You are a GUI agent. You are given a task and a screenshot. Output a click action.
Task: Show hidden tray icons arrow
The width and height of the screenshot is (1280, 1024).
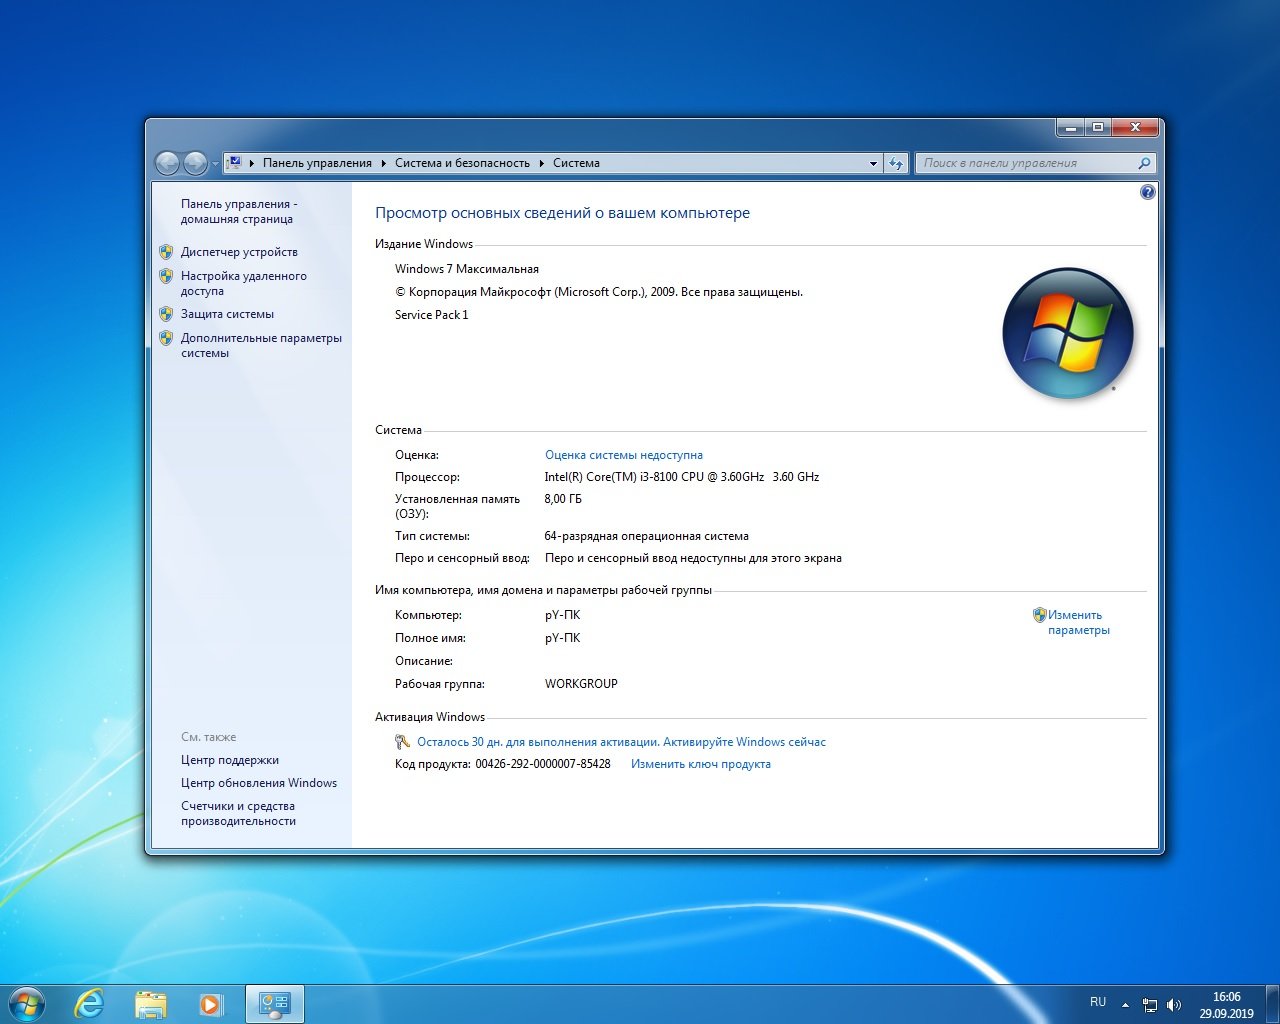click(x=1126, y=1005)
